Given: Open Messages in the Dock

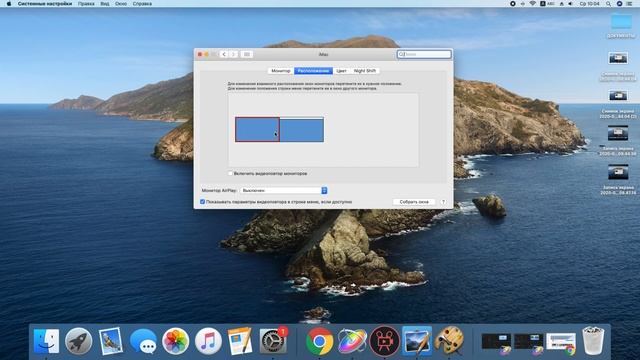Looking at the screenshot, I should point(143,341).
